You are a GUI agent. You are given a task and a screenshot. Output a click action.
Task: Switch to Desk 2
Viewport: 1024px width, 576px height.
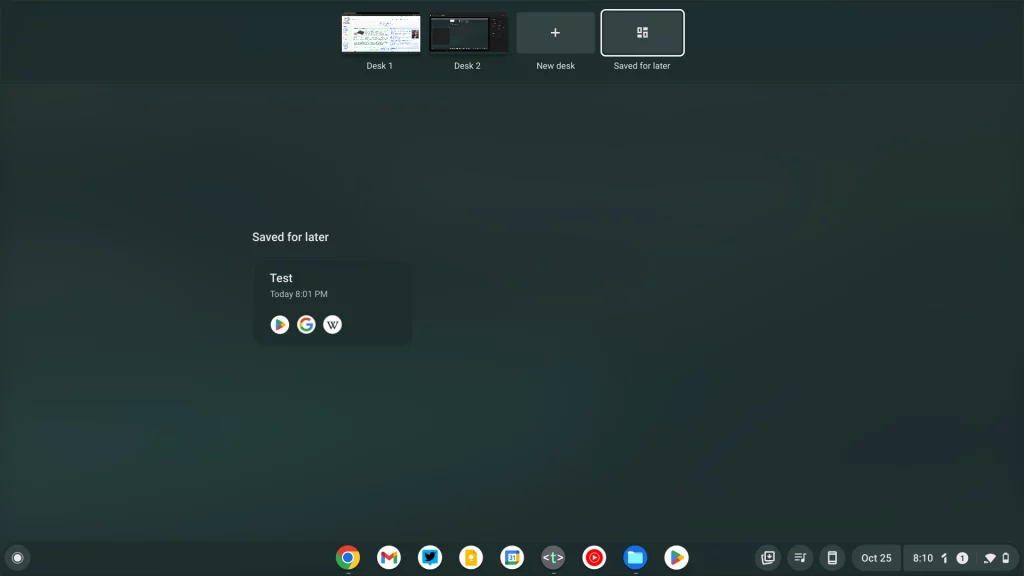tap(467, 31)
